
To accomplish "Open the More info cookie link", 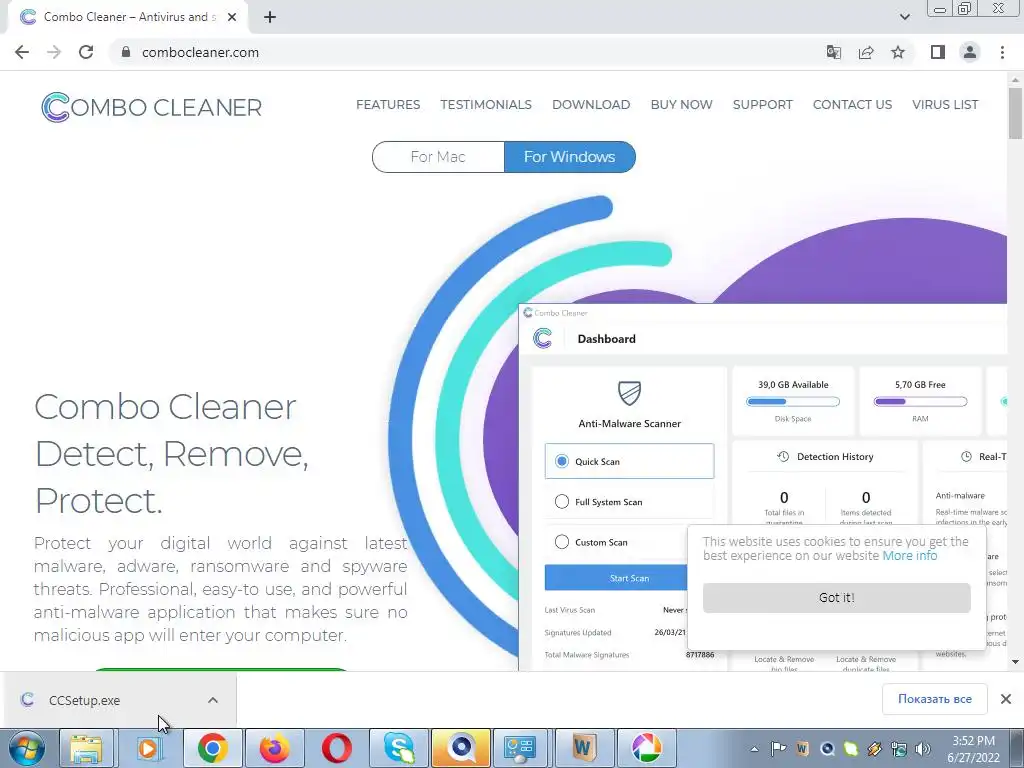I will point(910,556).
